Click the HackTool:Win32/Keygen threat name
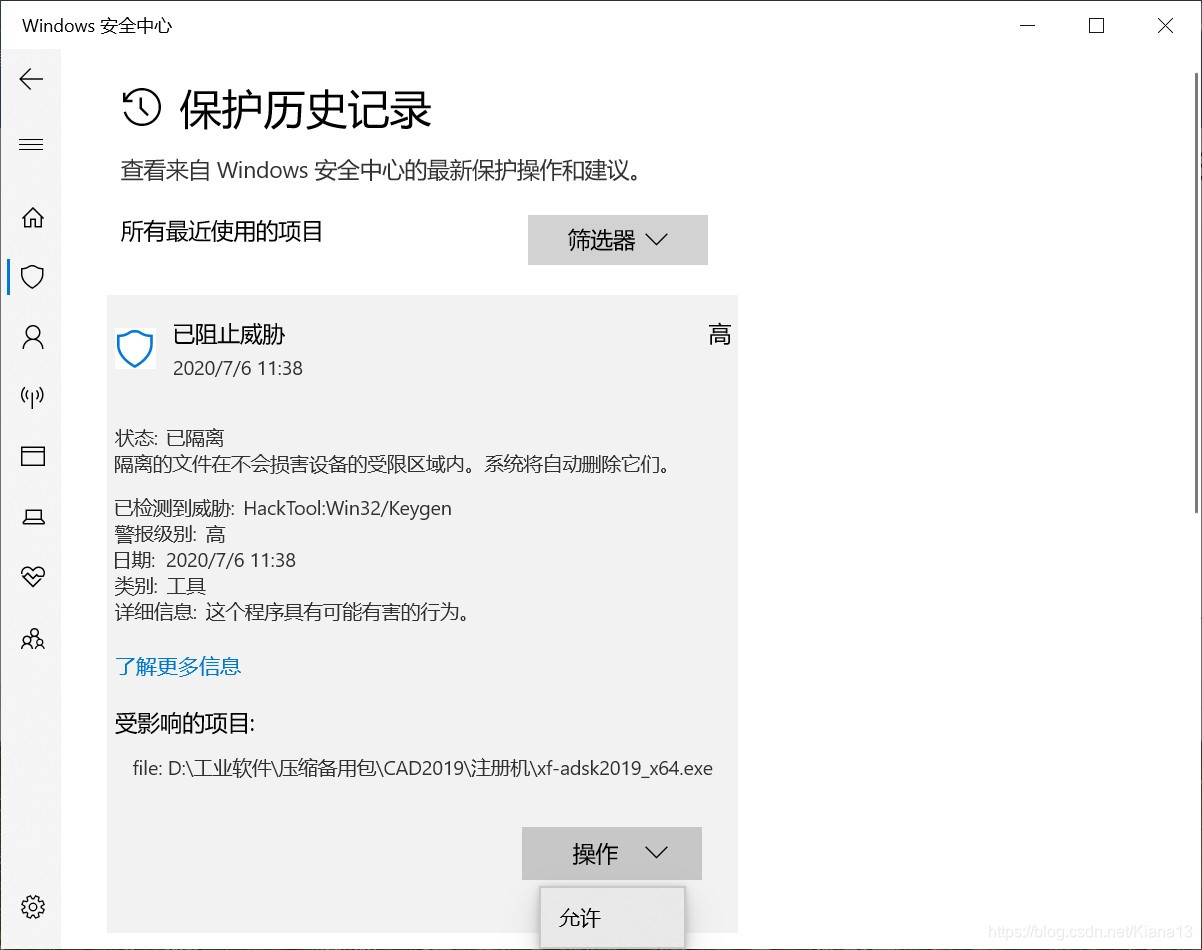The width and height of the screenshot is (1202, 950). [347, 508]
